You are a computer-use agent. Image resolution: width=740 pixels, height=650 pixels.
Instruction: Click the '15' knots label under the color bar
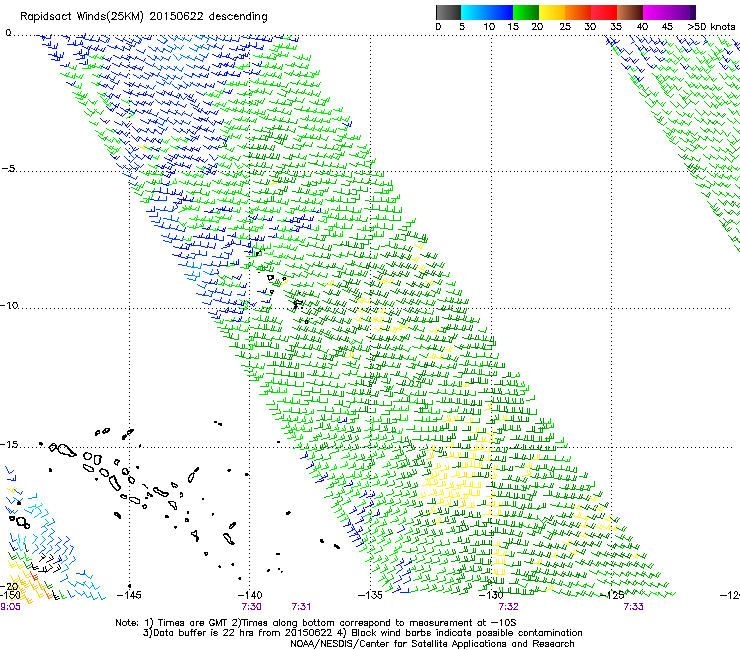pyautogui.click(x=513, y=26)
